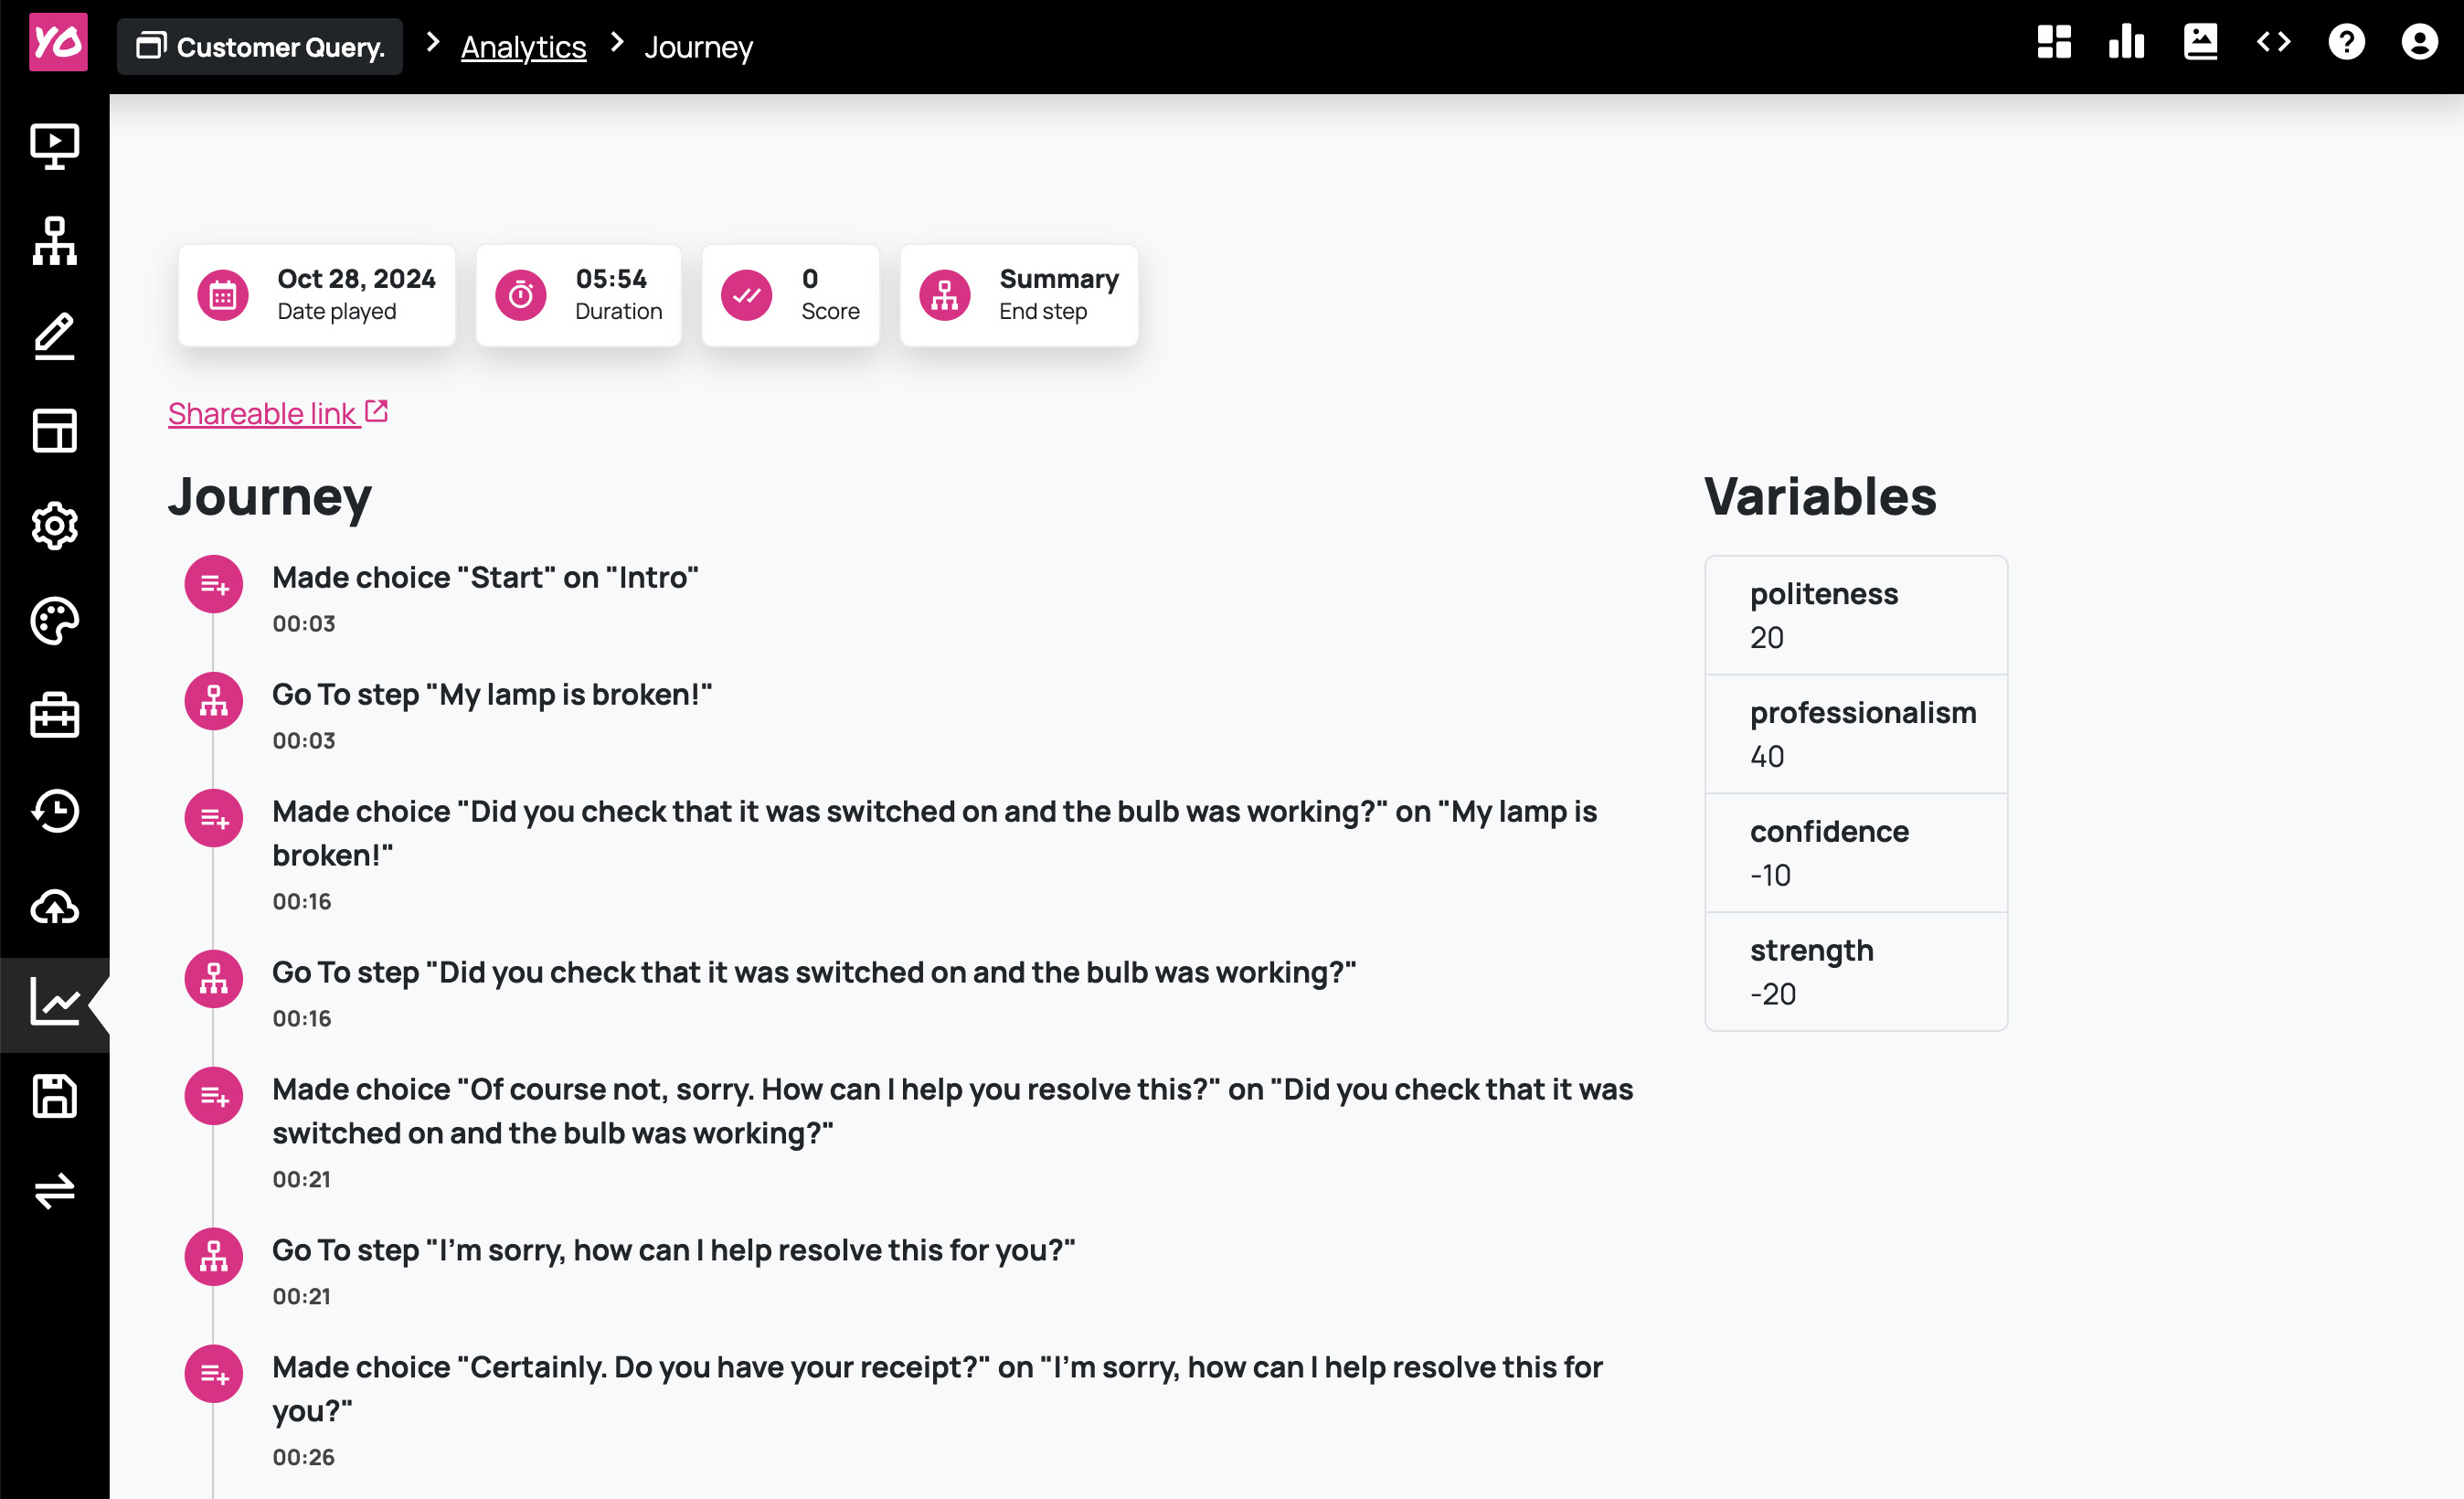Click the Summary end step card

[1019, 293]
